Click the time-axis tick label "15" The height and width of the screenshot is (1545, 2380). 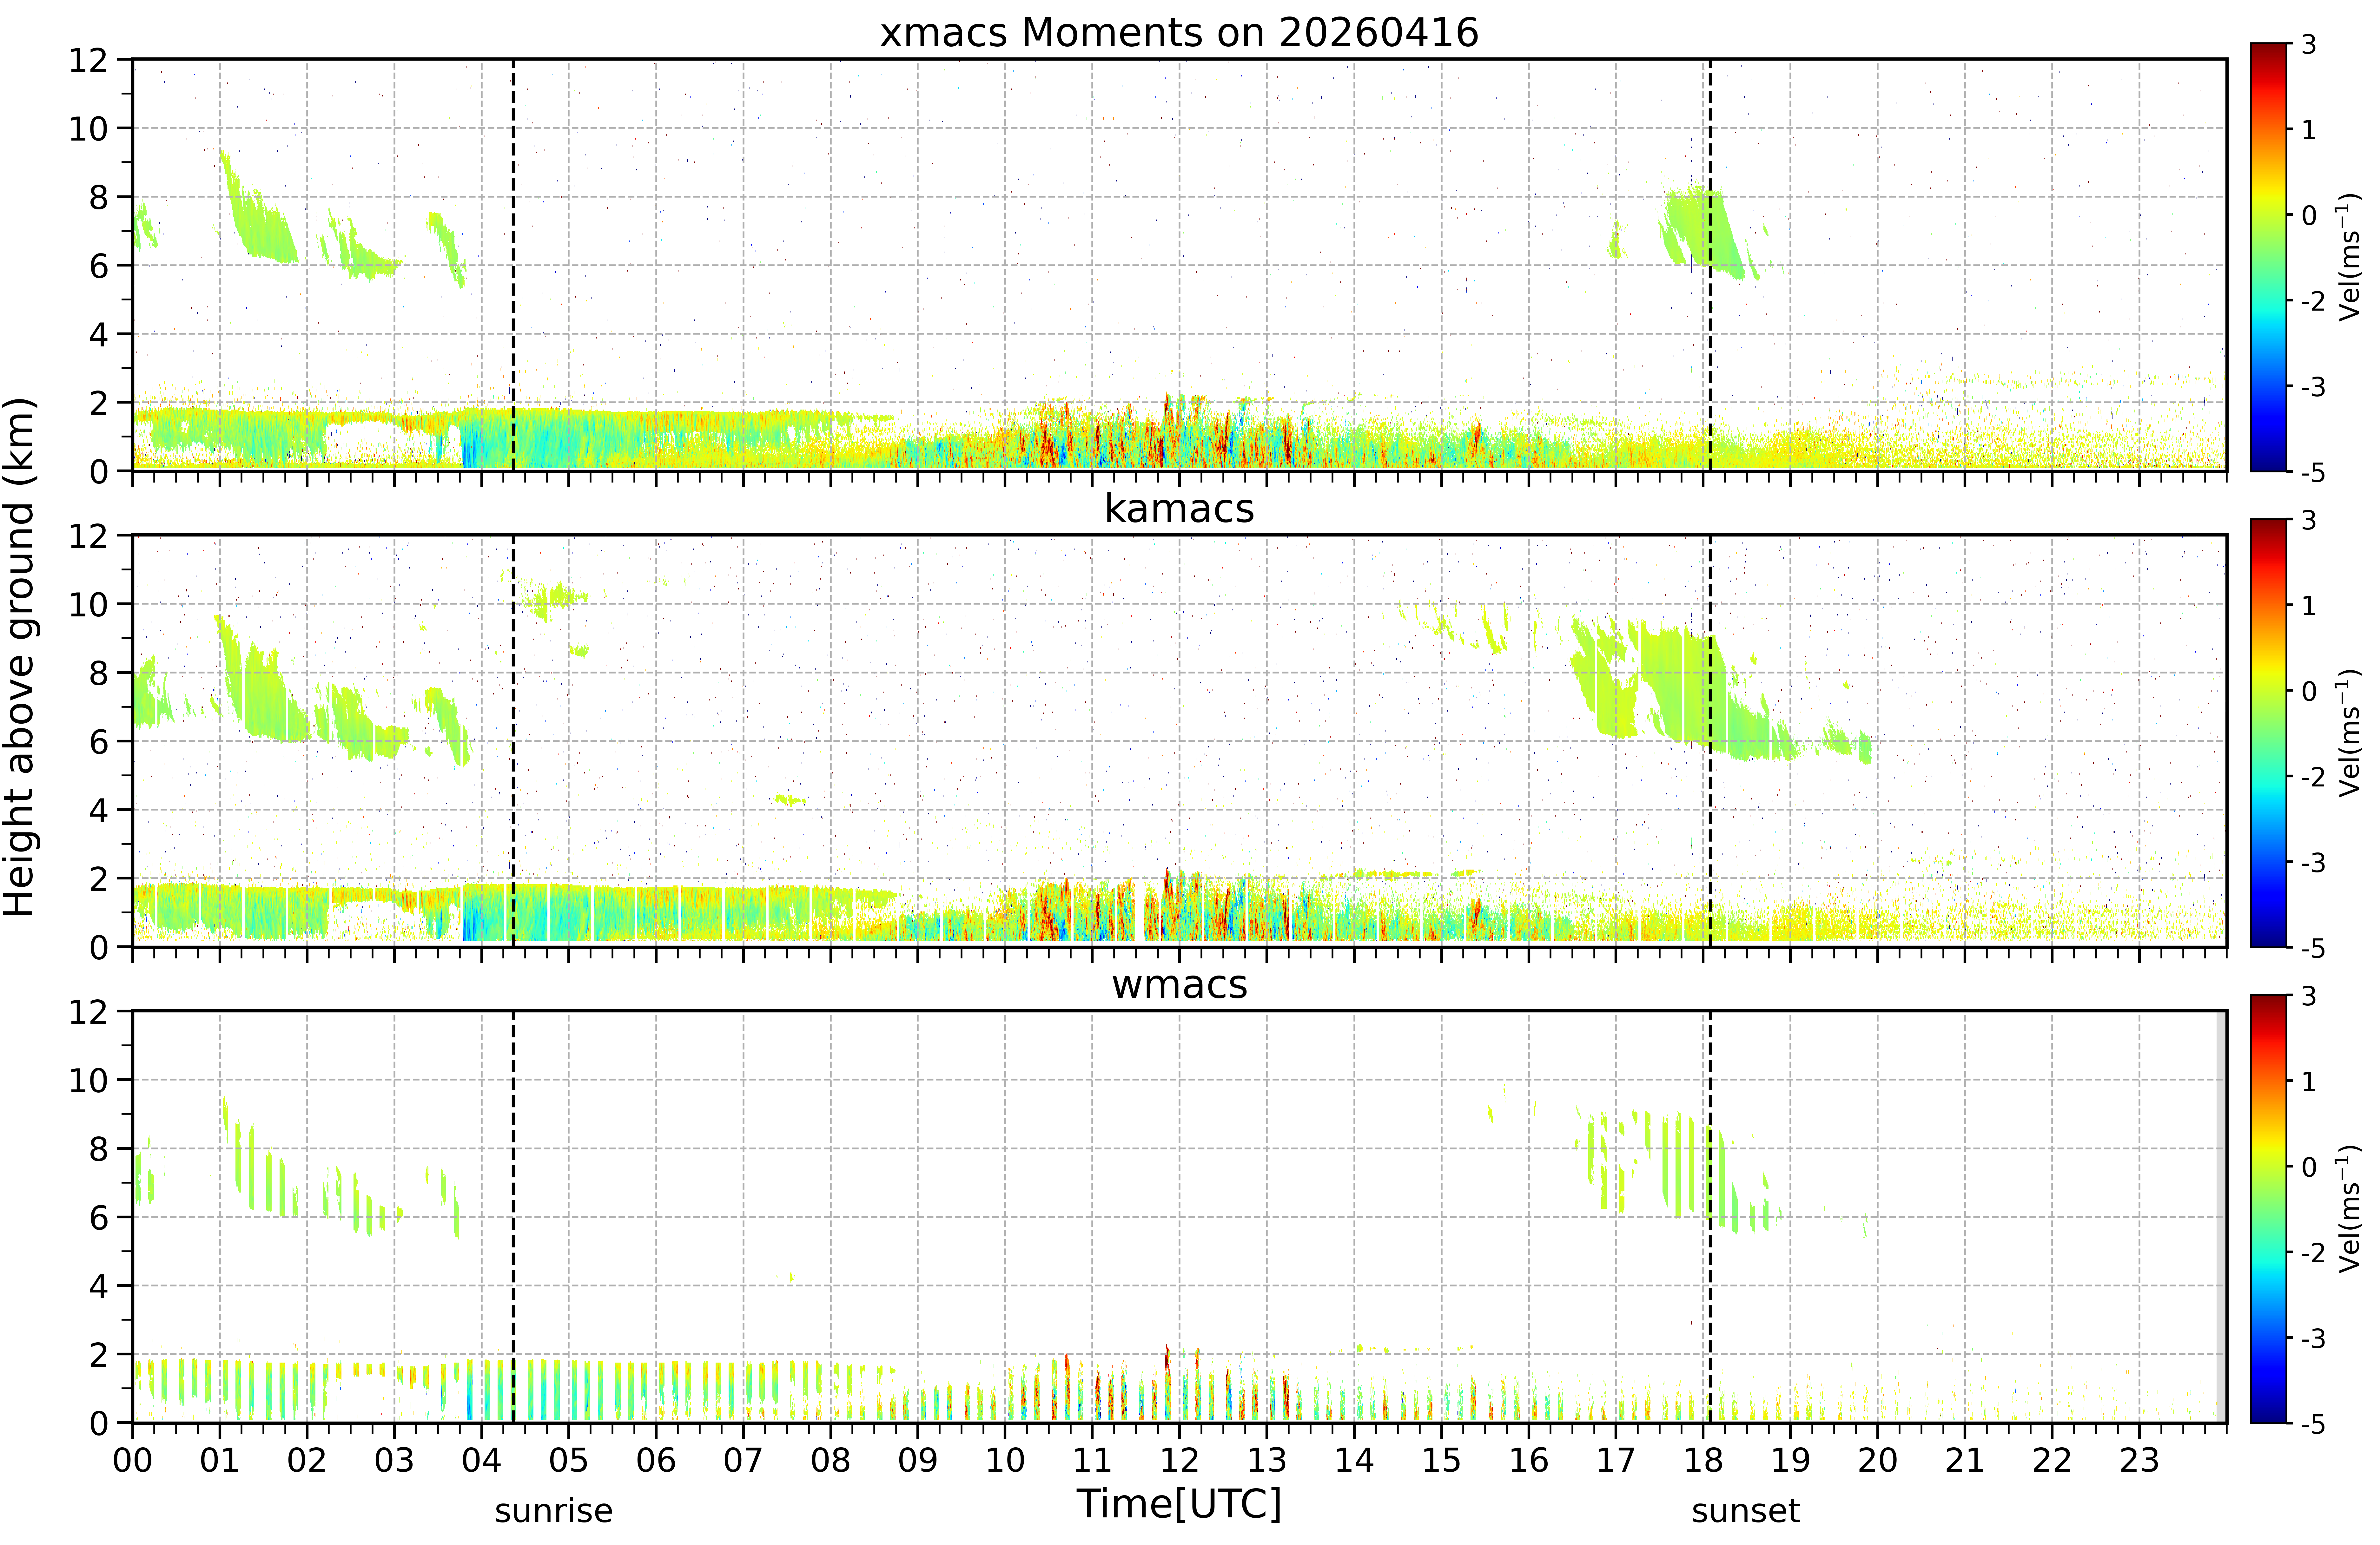(x=1441, y=1461)
